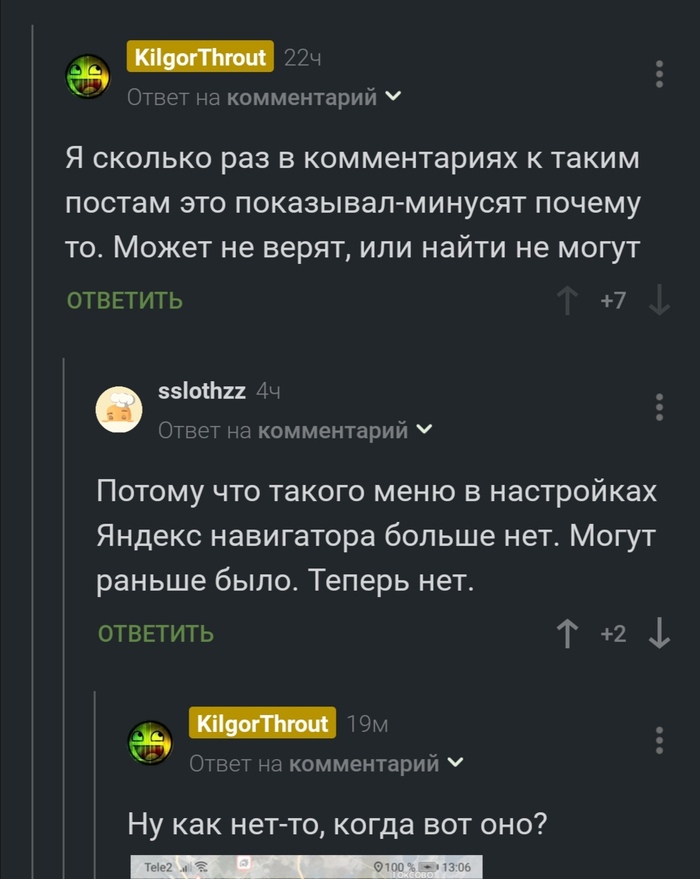Upvote KilgorThrout's comment rated +7
Viewport: 700px width, 879px height.
coord(568,300)
